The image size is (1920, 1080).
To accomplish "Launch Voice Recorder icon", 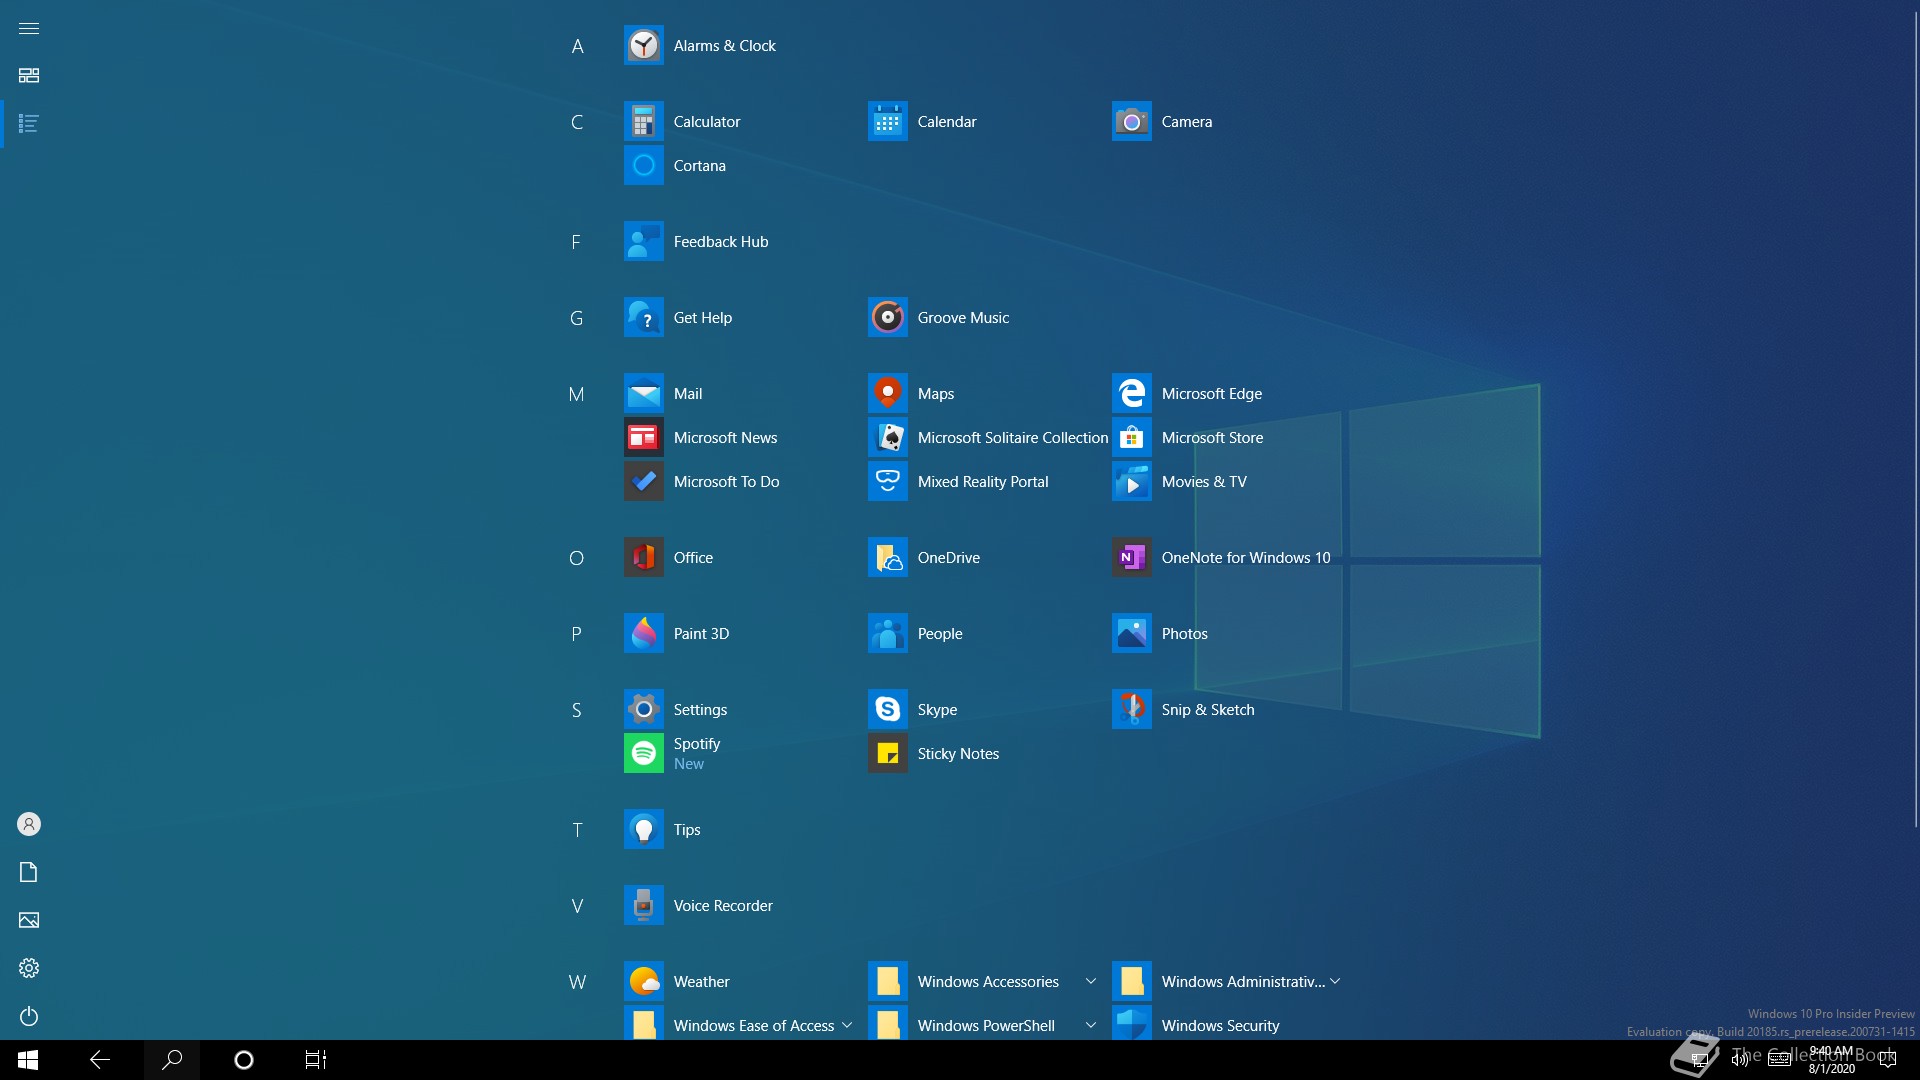I will click(x=643, y=905).
